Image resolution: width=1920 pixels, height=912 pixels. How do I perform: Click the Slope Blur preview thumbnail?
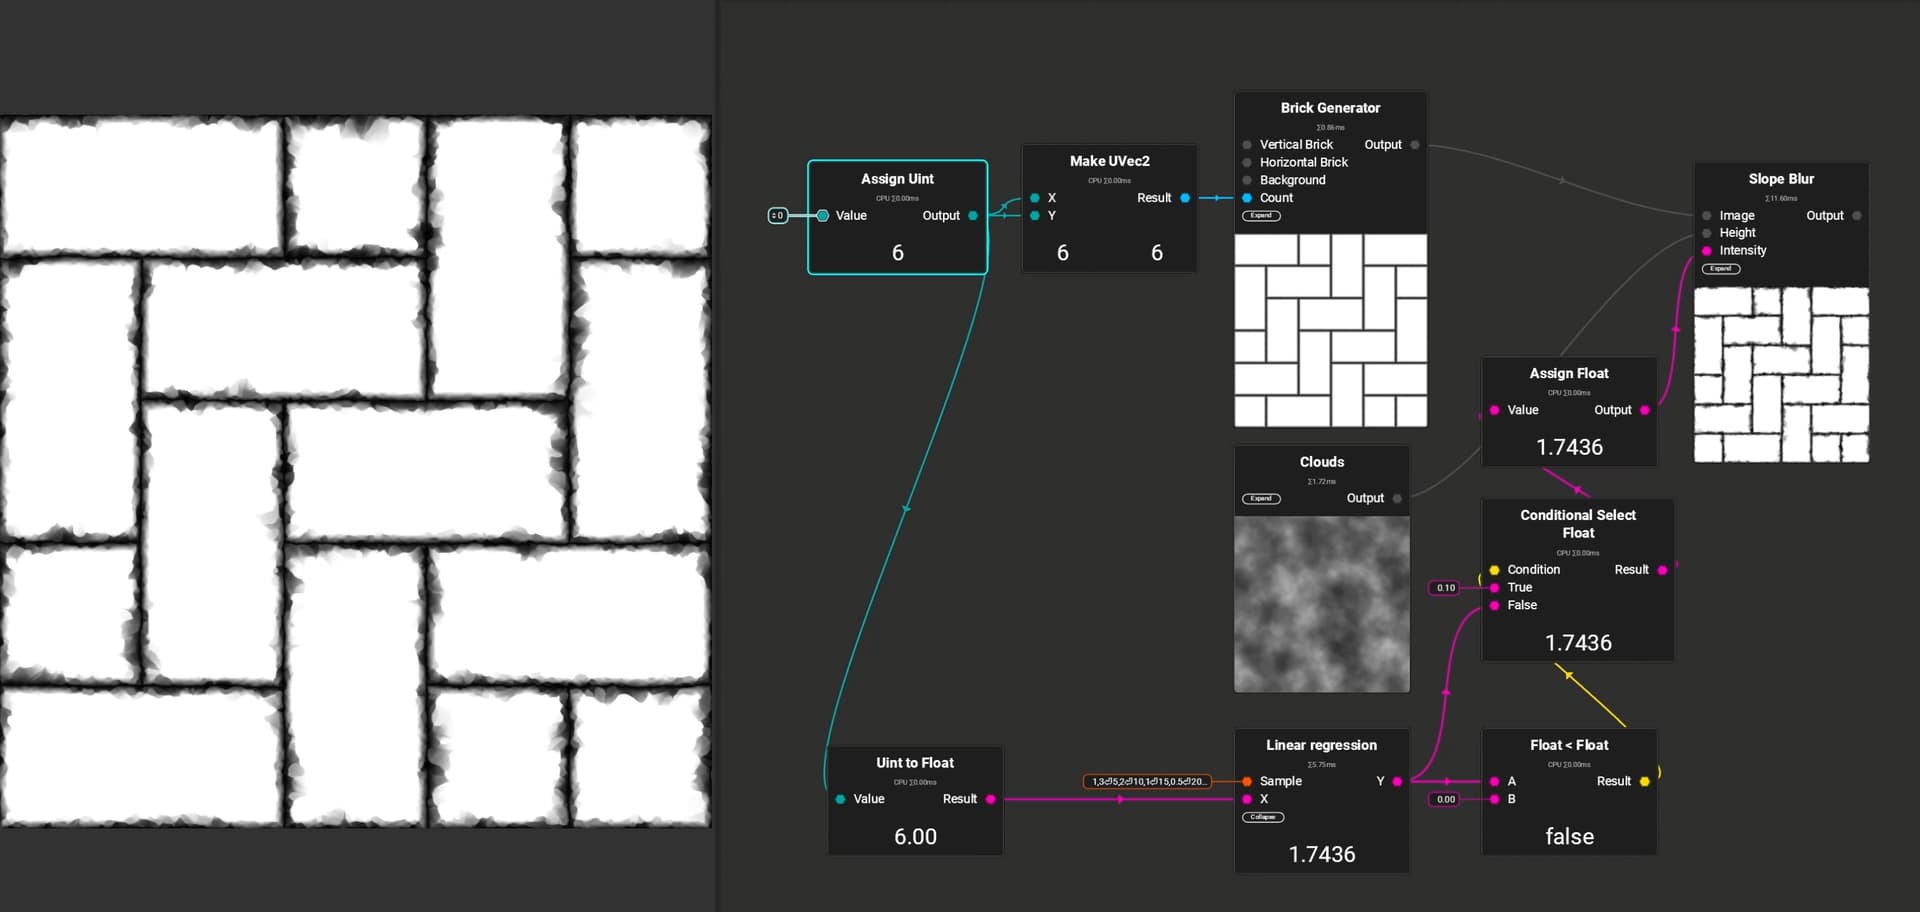[x=1780, y=375]
